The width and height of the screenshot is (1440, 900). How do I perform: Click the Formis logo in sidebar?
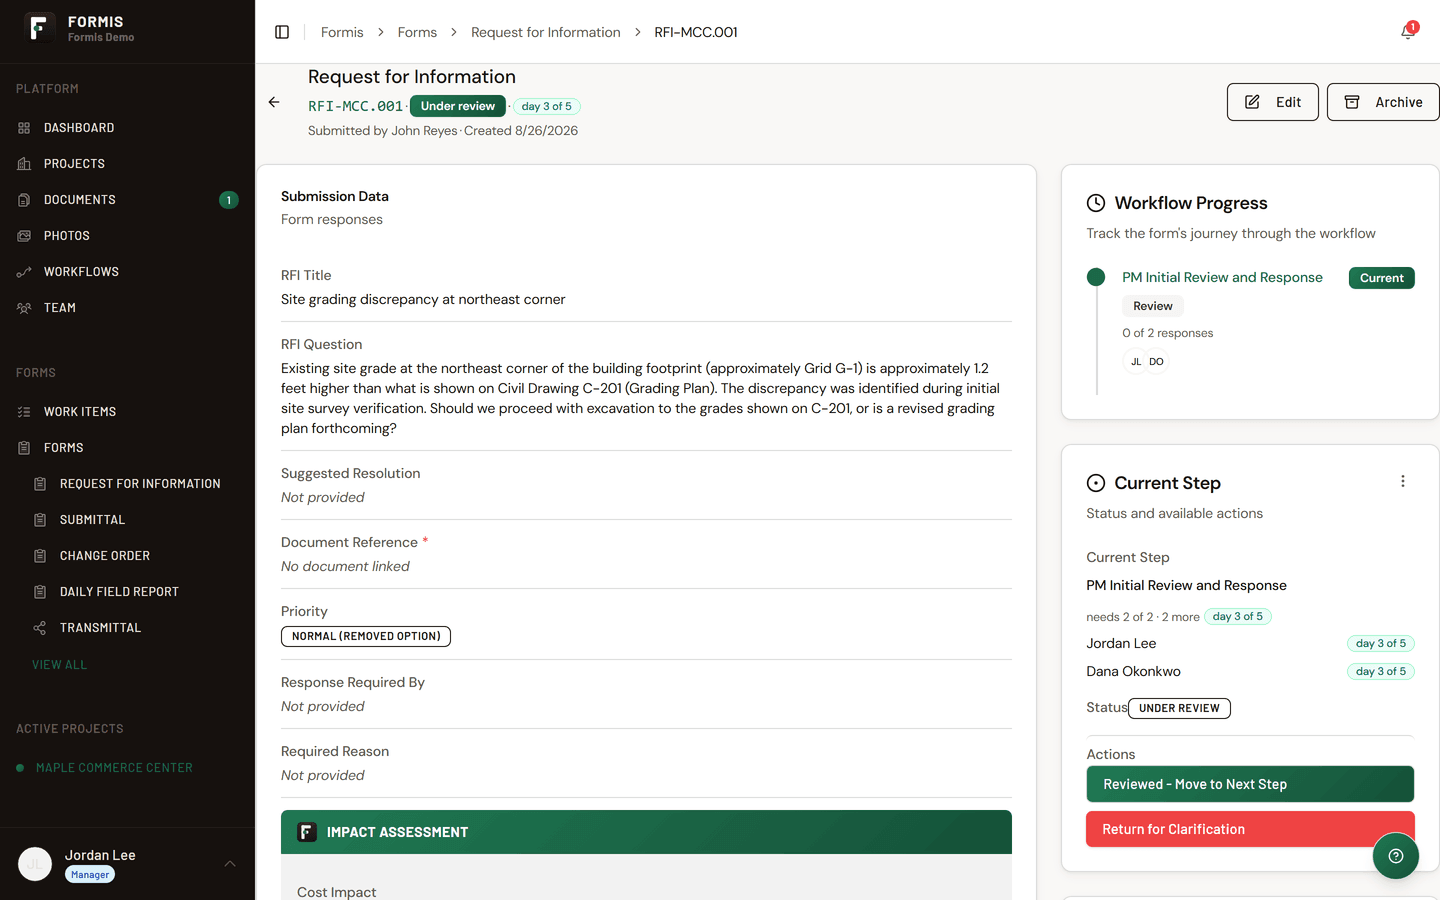[38, 28]
